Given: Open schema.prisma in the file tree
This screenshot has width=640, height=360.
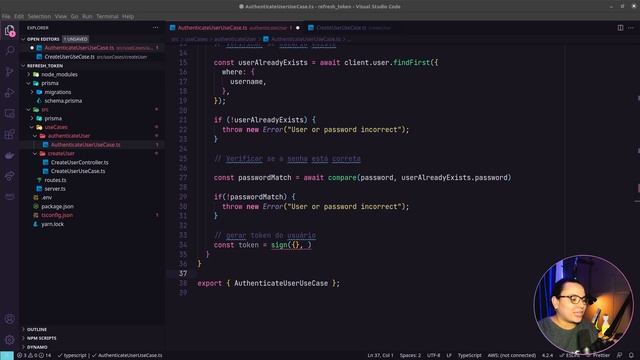Looking at the screenshot, I should click(63, 101).
